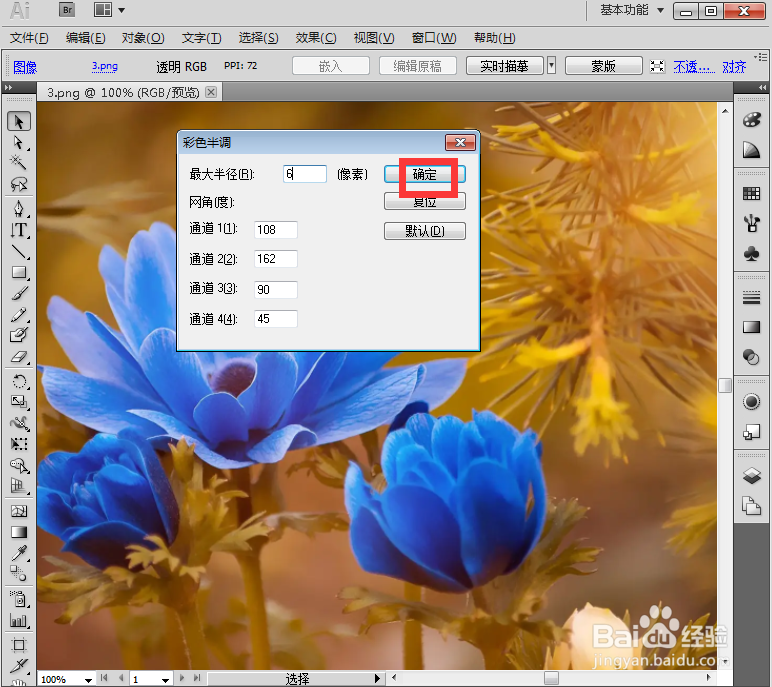Select the Pen tool
Screen dimensions: 772x687
tap(19, 209)
